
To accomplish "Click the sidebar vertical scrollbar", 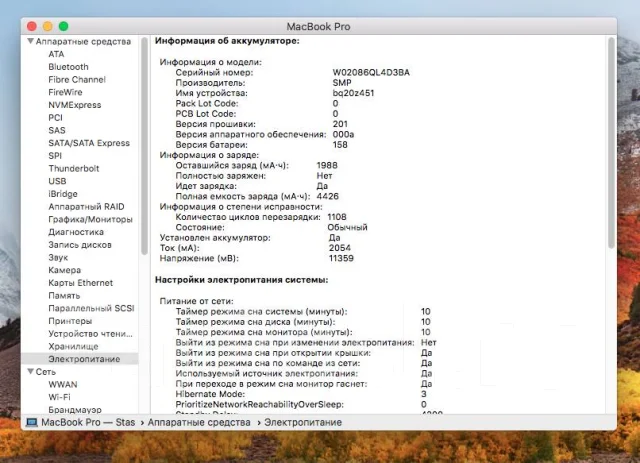I will 144,146.
